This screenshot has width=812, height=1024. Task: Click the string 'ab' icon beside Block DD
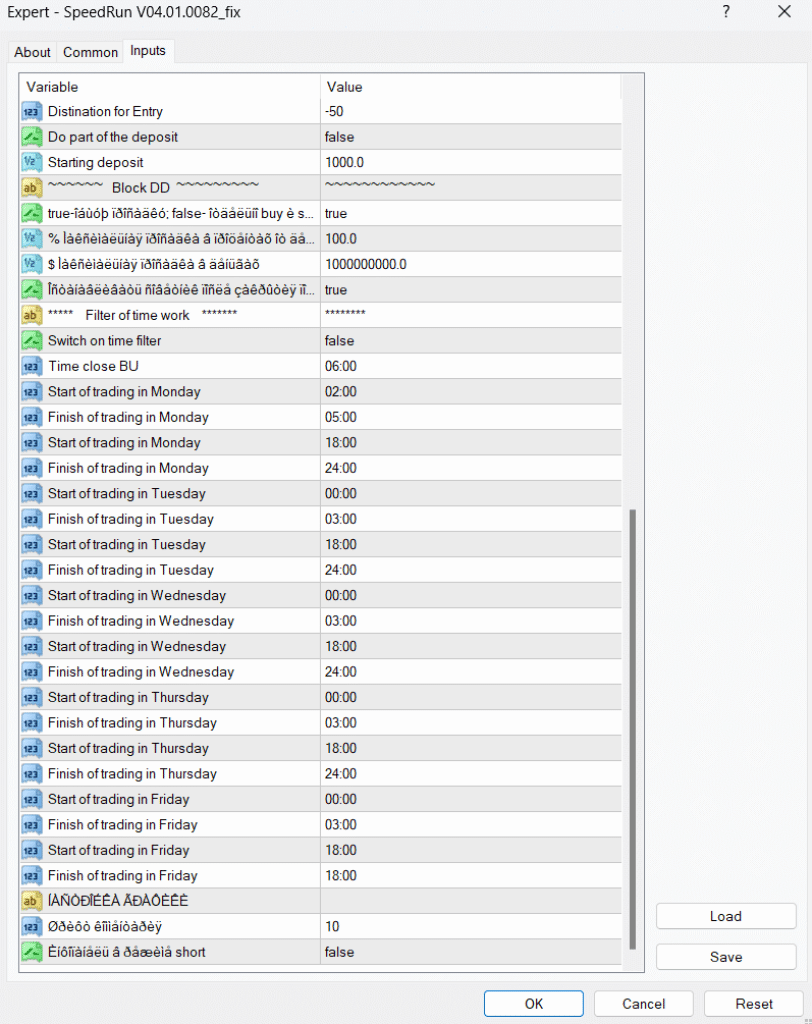pos(31,188)
